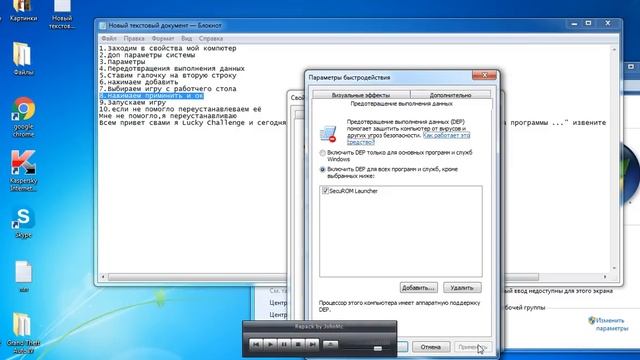Click the DEP shield icon in the dialog
This screenshot has width=640, height=360.
pos(329,134)
